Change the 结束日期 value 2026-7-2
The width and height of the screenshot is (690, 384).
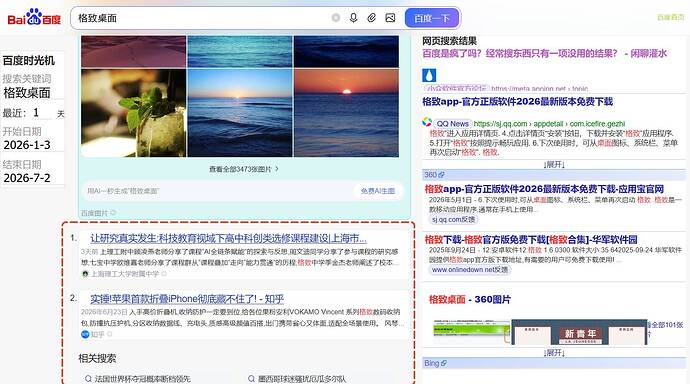pyautogui.click(x=33, y=178)
